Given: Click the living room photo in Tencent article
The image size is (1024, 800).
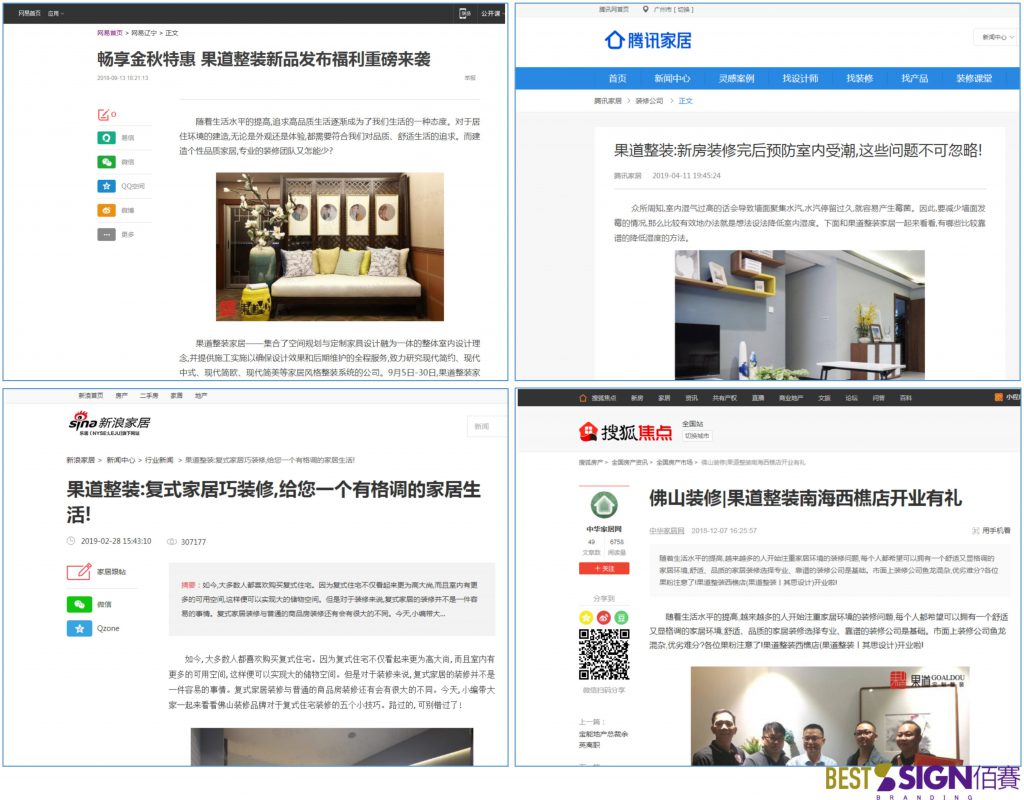Looking at the screenshot, I should pyautogui.click(x=799, y=315).
